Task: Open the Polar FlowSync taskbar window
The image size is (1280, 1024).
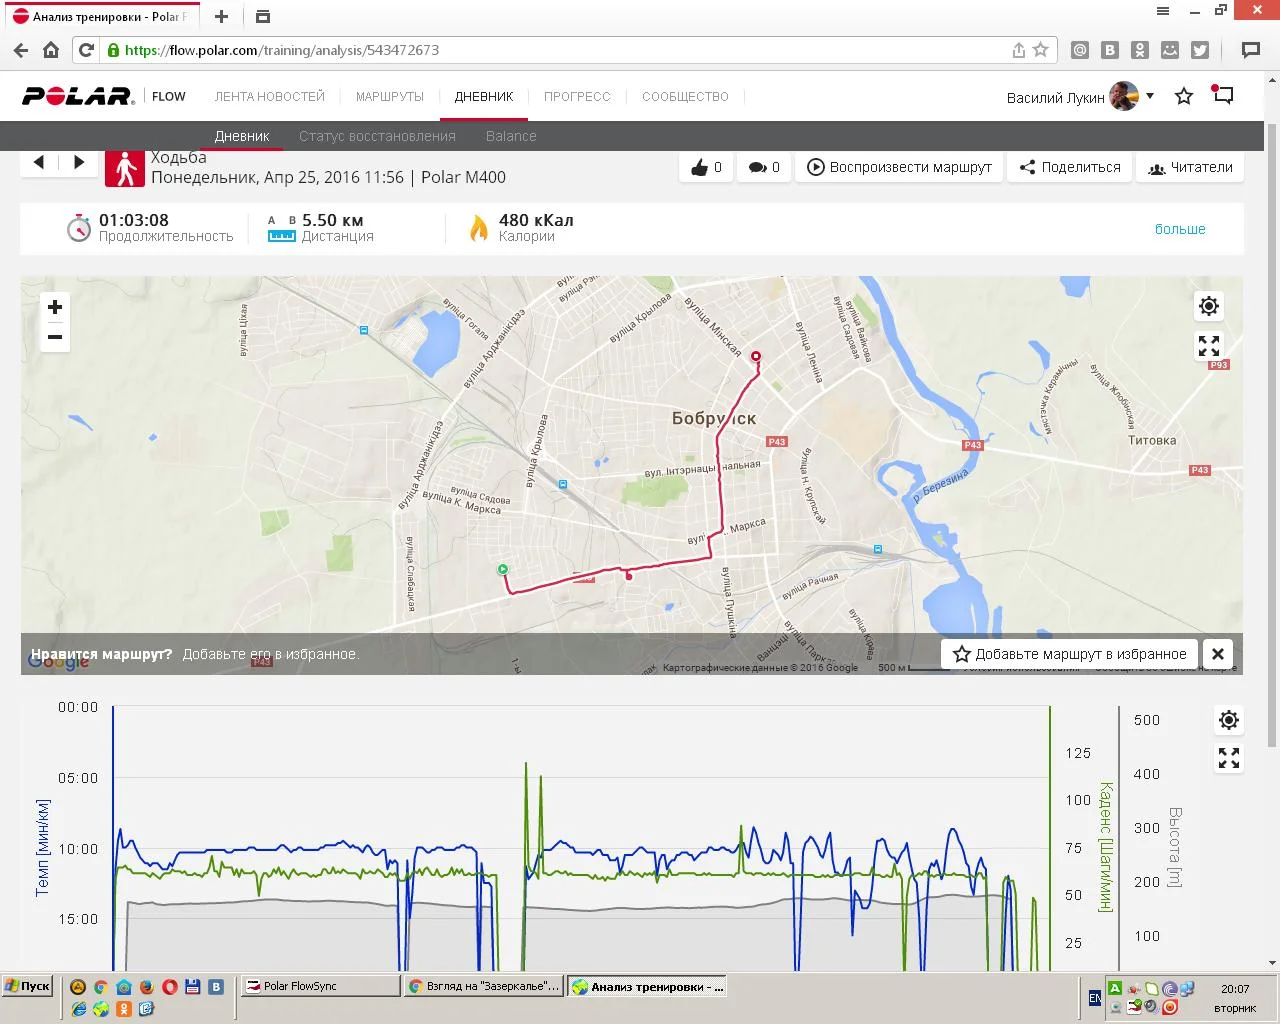Action: pyautogui.click(x=320, y=986)
